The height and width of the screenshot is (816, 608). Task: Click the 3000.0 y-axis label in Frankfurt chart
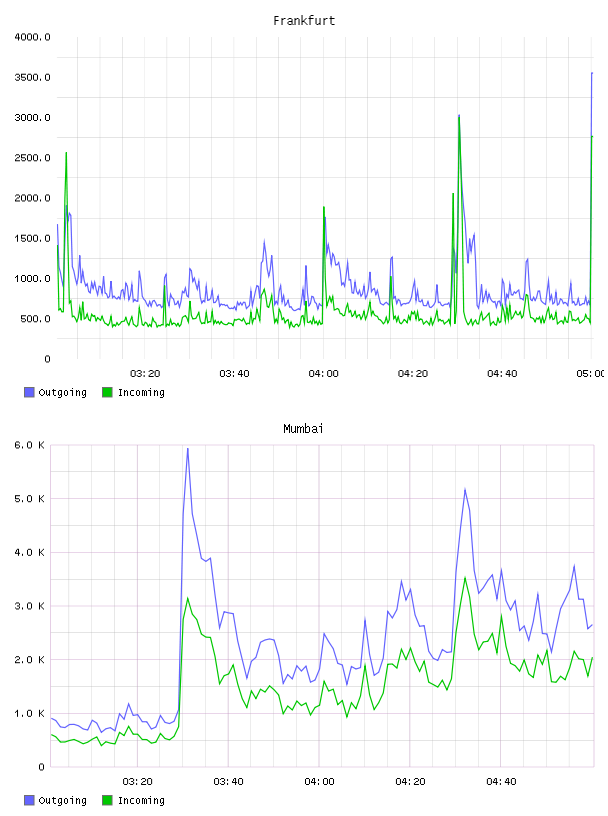pos(32,118)
